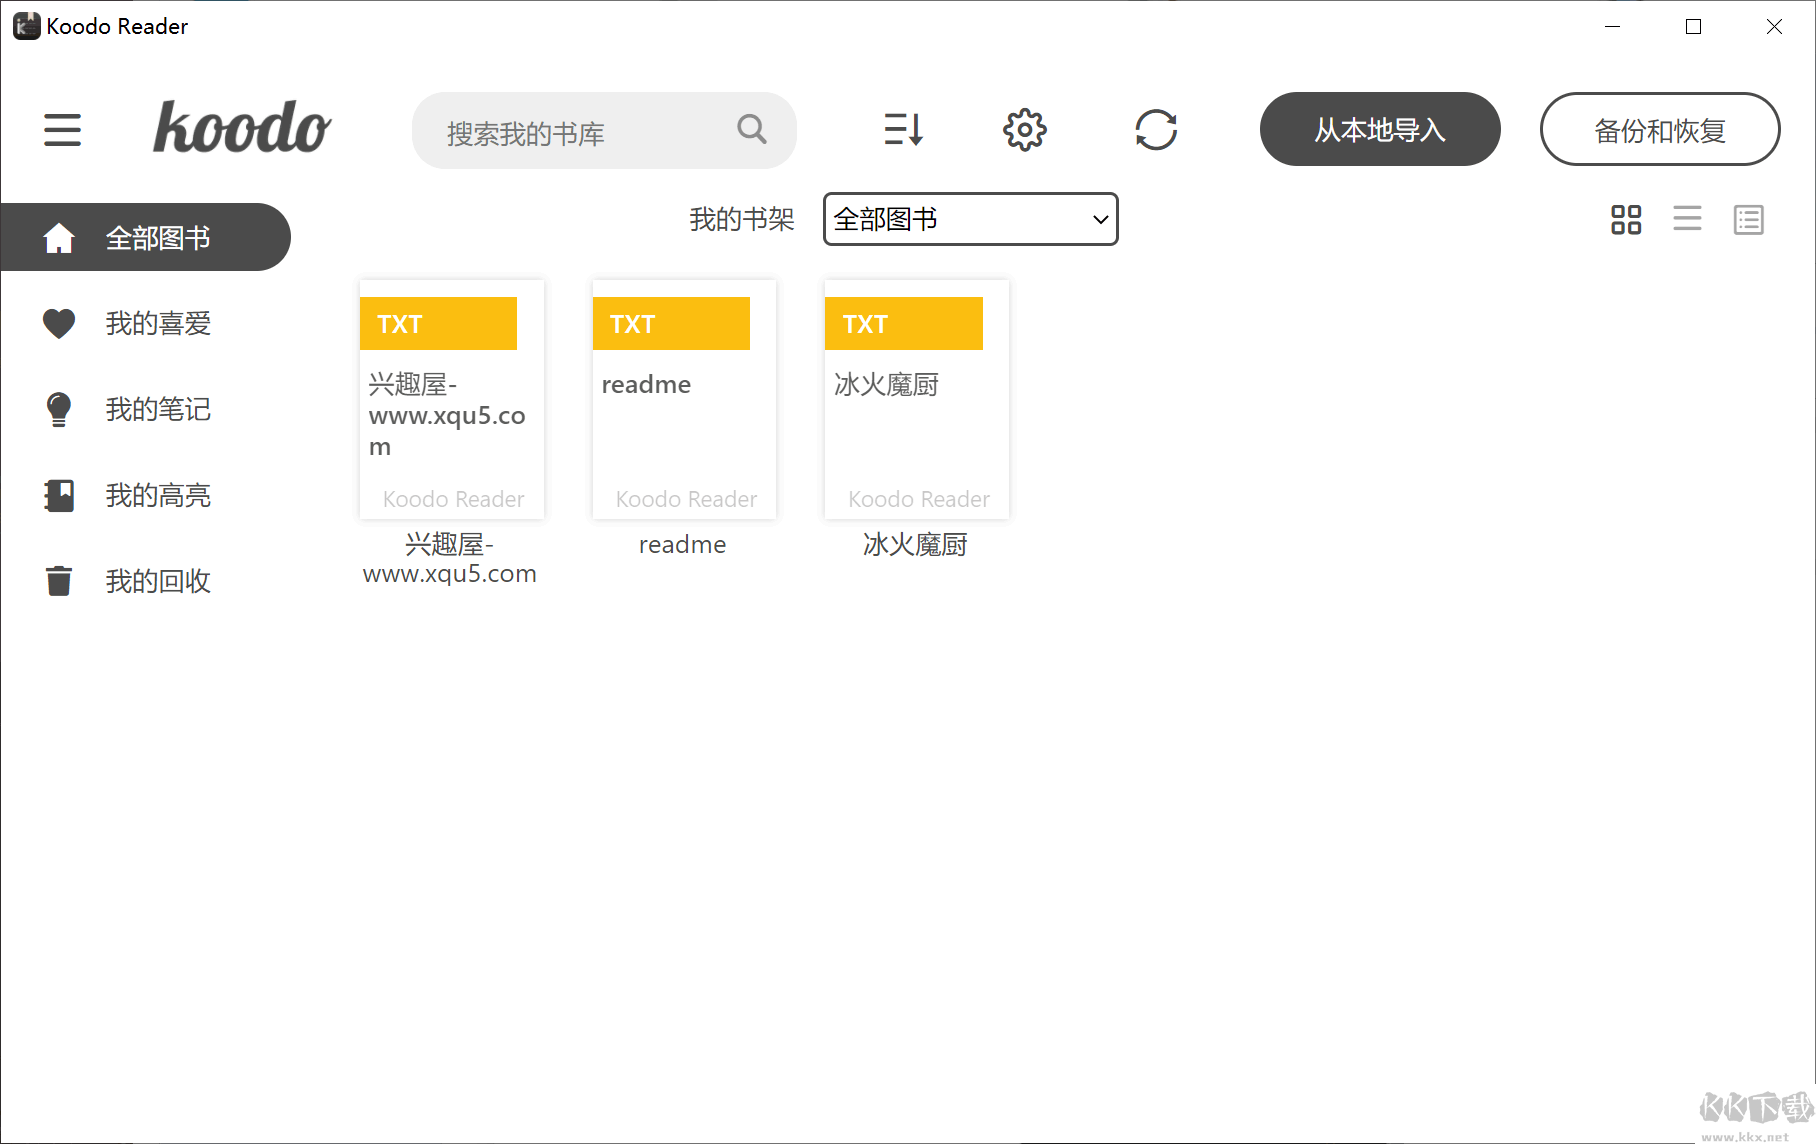Switch to grid cover view mode
This screenshot has width=1816, height=1144.
pyautogui.click(x=1625, y=220)
